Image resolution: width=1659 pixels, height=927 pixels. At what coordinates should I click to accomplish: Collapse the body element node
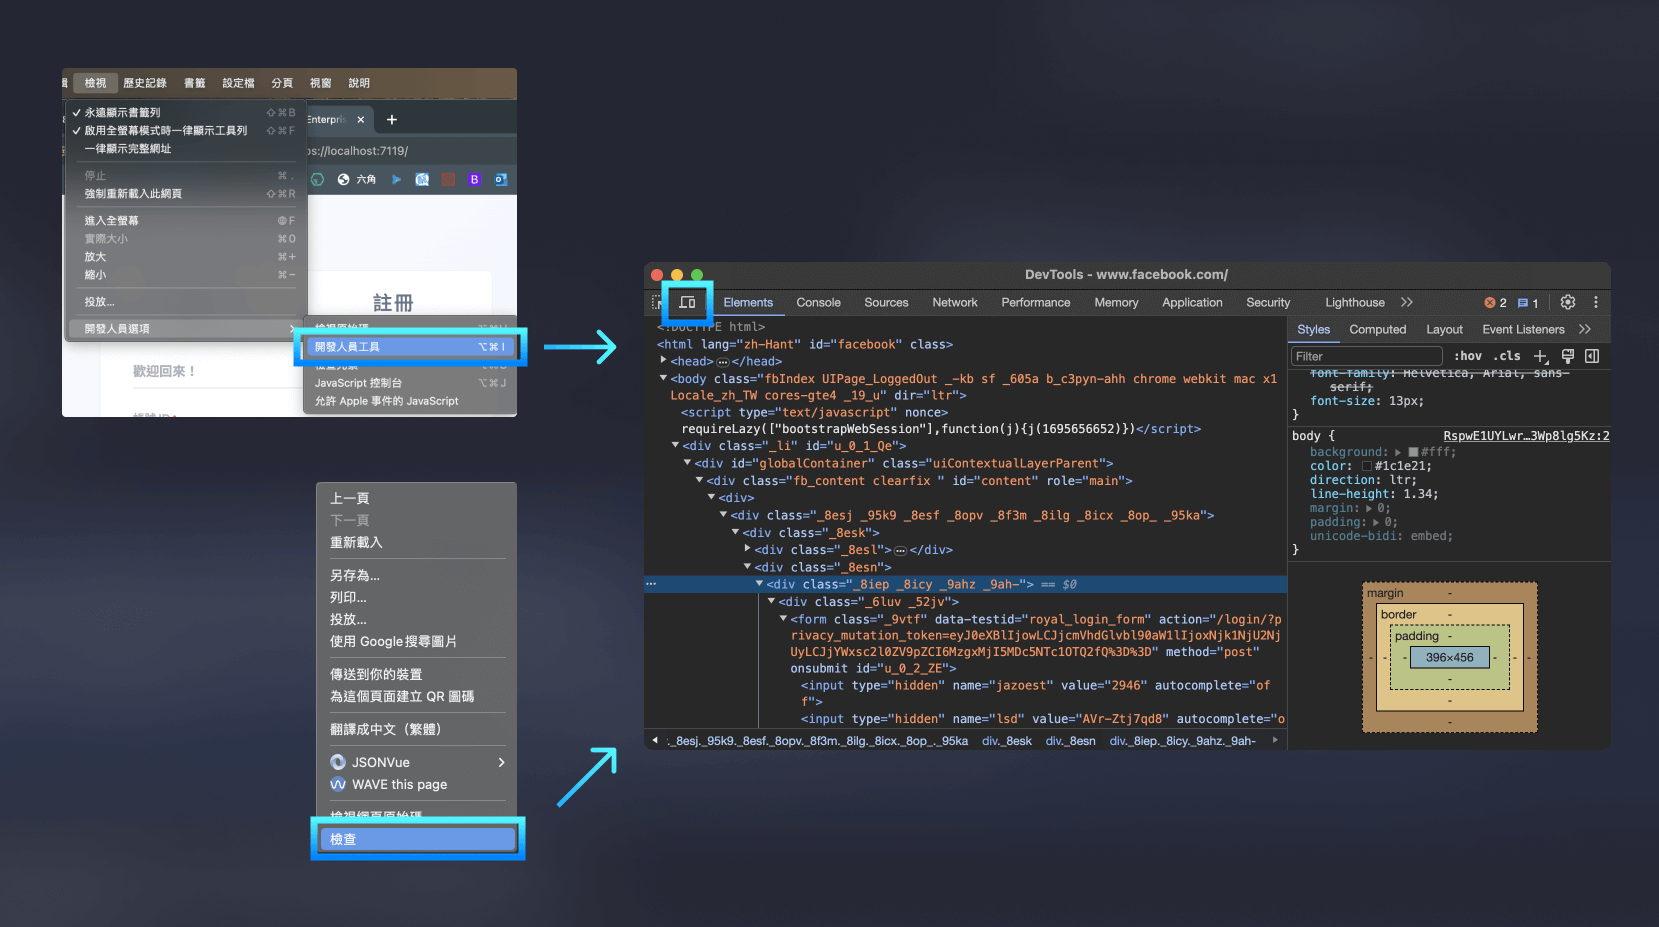tap(663, 378)
